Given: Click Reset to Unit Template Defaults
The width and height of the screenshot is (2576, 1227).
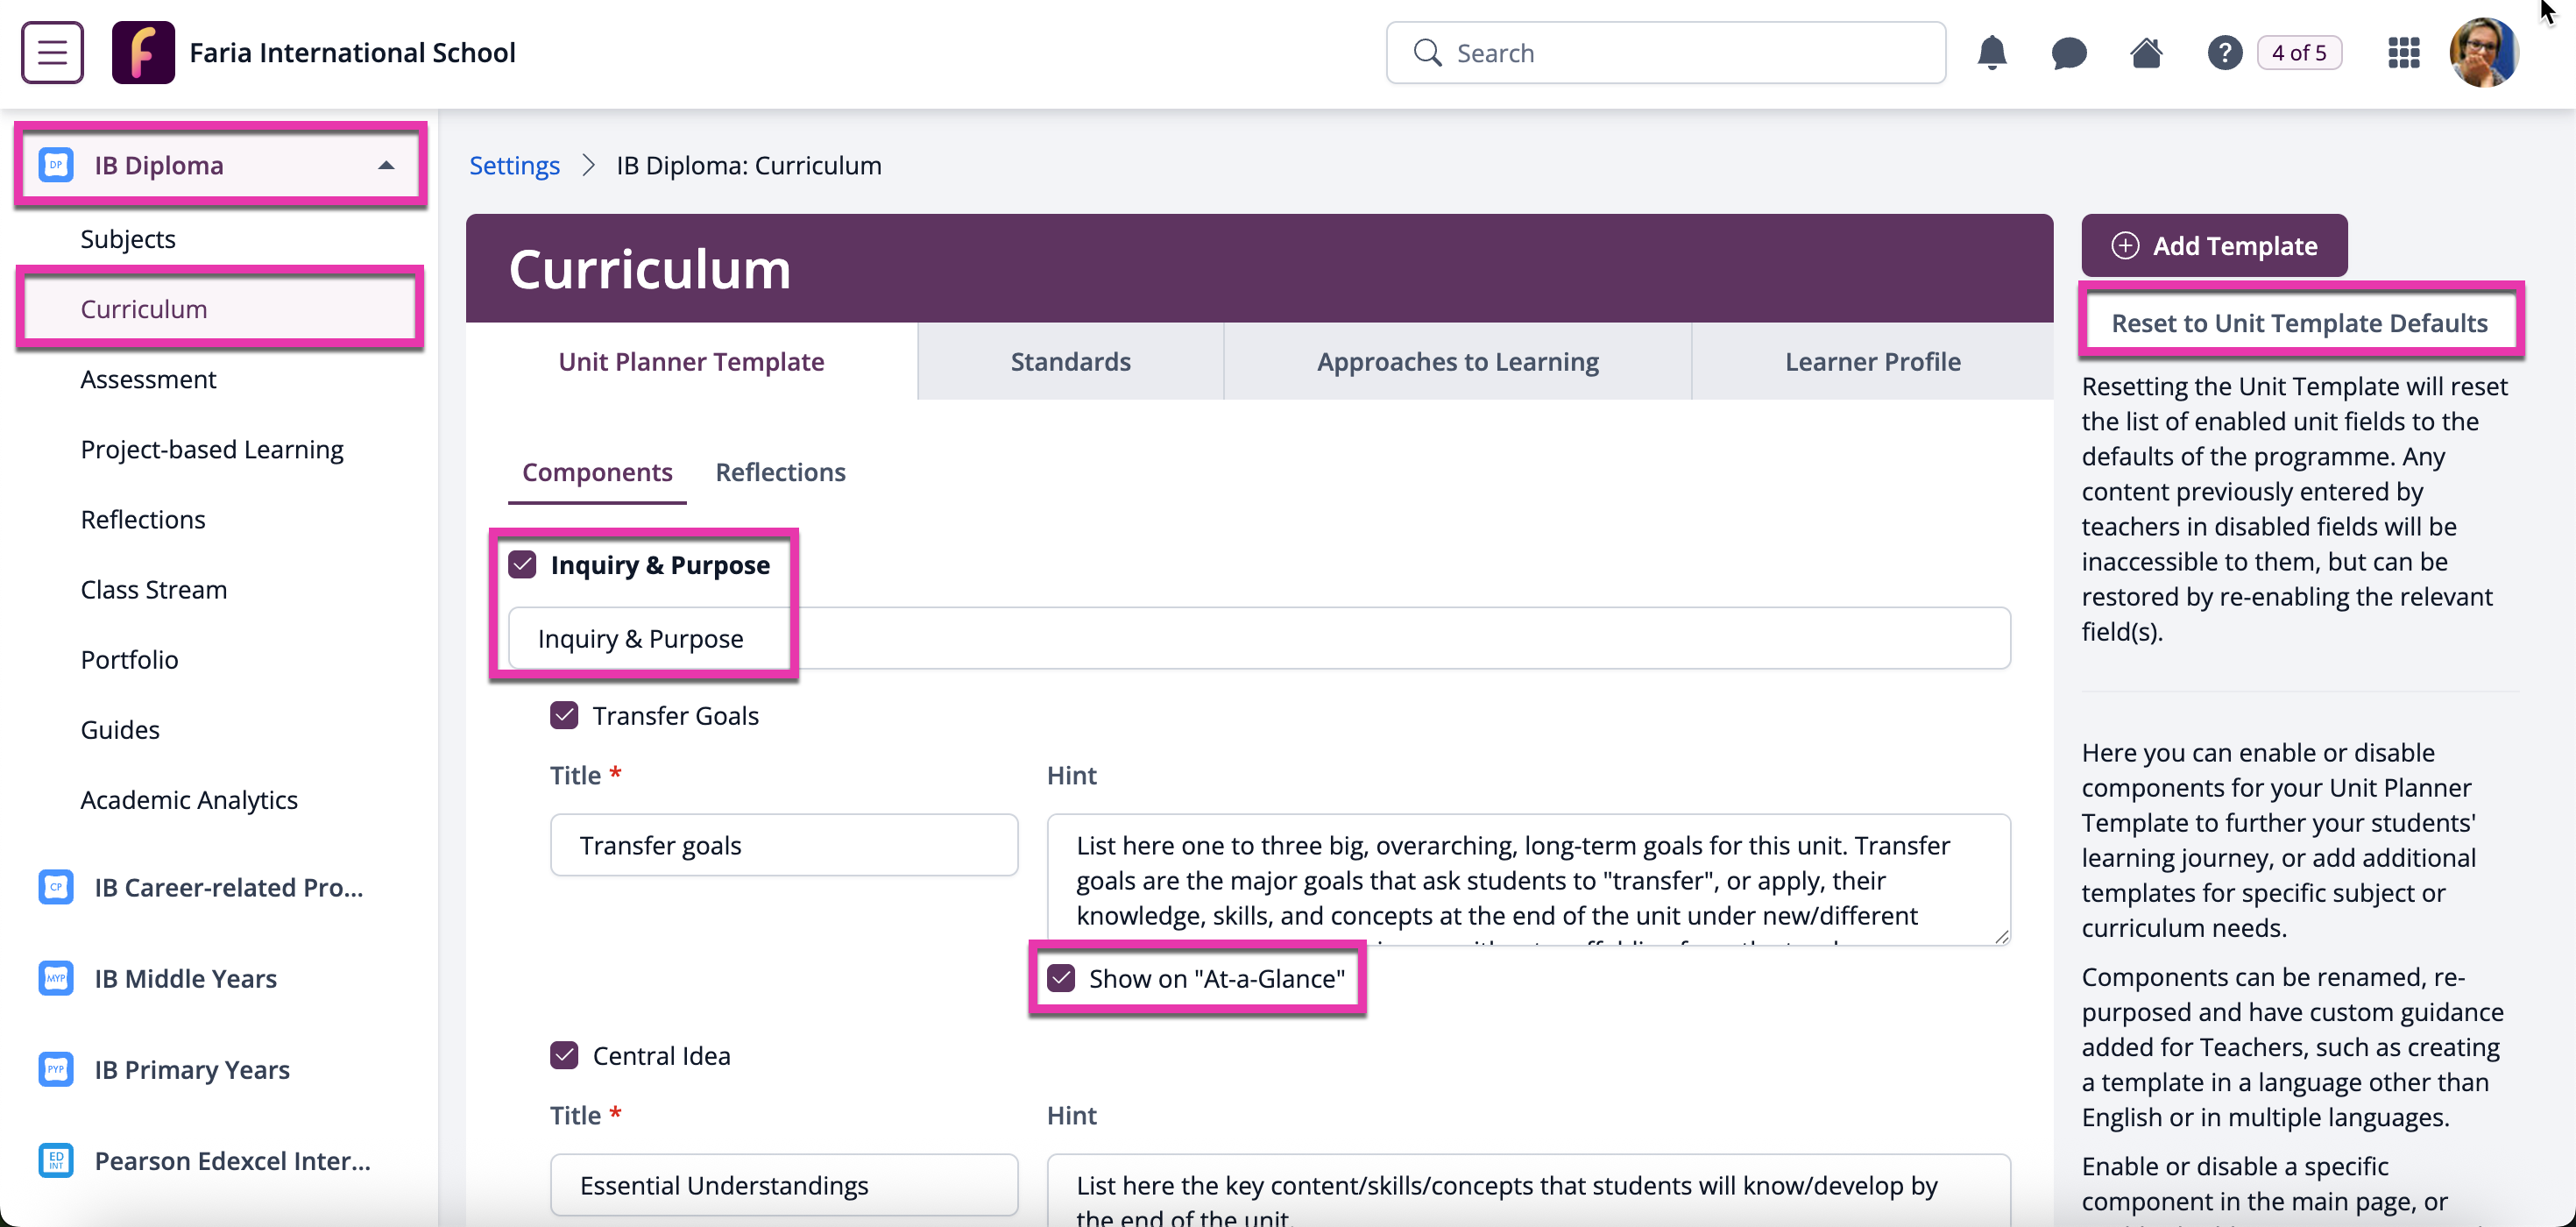Looking at the screenshot, I should point(2299,323).
